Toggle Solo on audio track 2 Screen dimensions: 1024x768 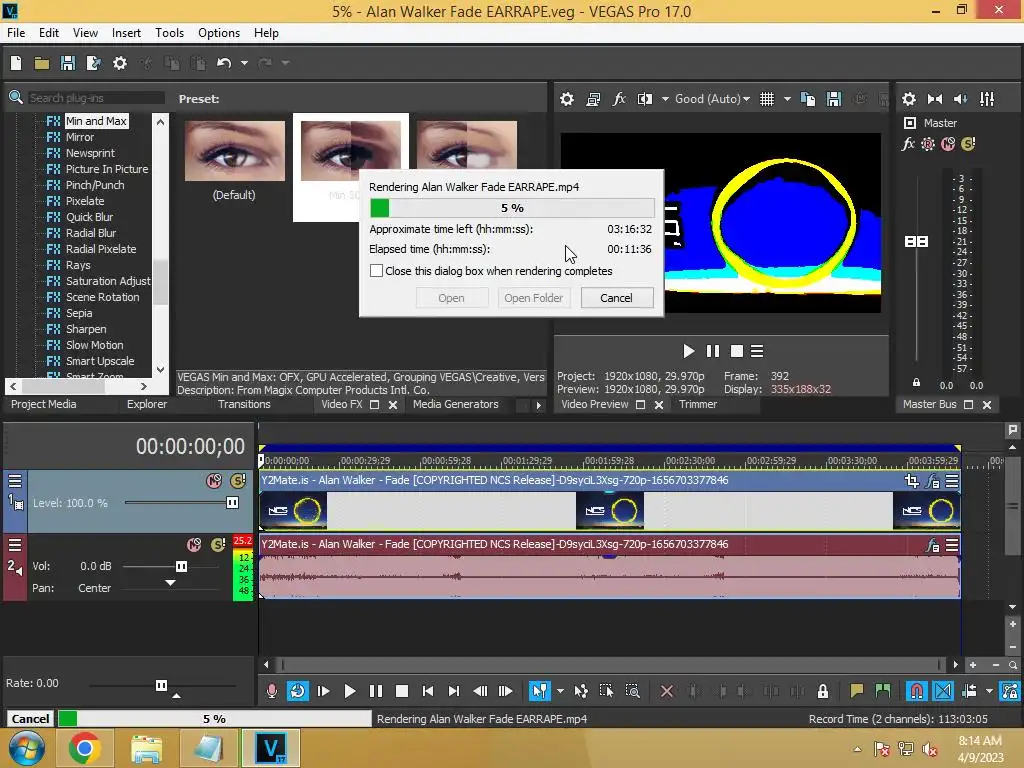(218, 545)
